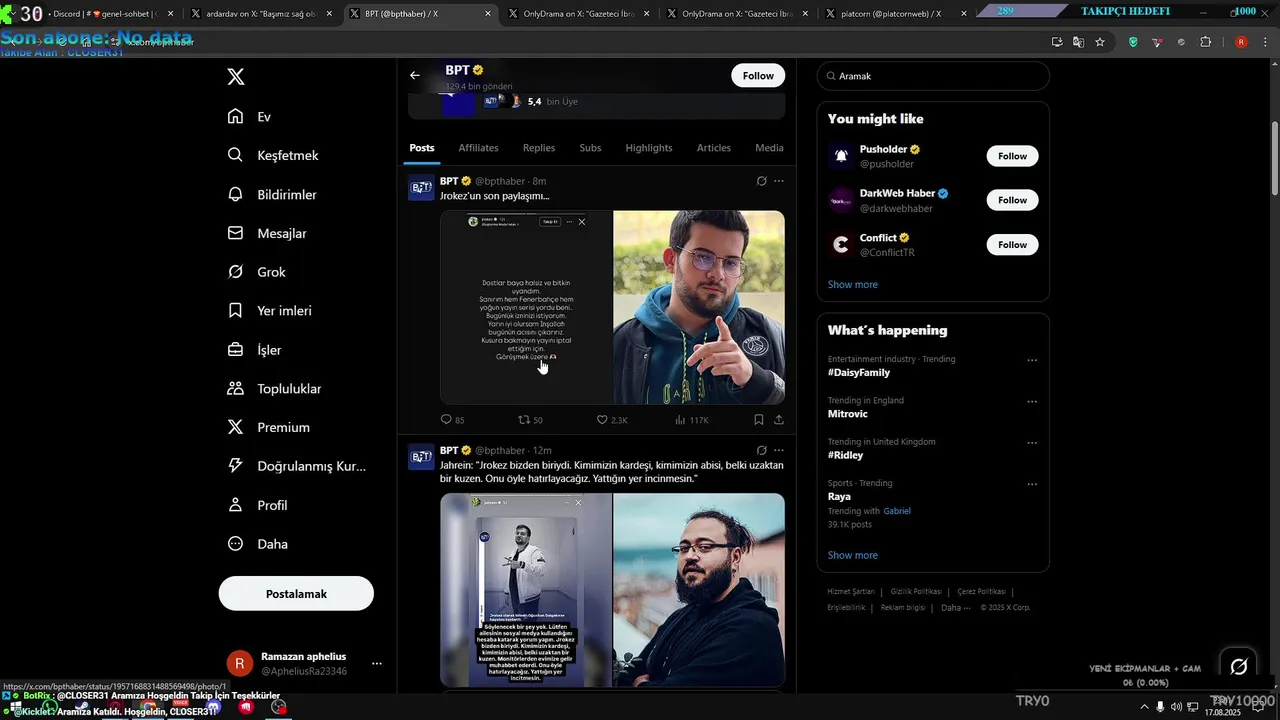The width and height of the screenshot is (1280, 720).
Task: Bookmark the Jrokez'un son paylaşımı post
Action: (759, 420)
